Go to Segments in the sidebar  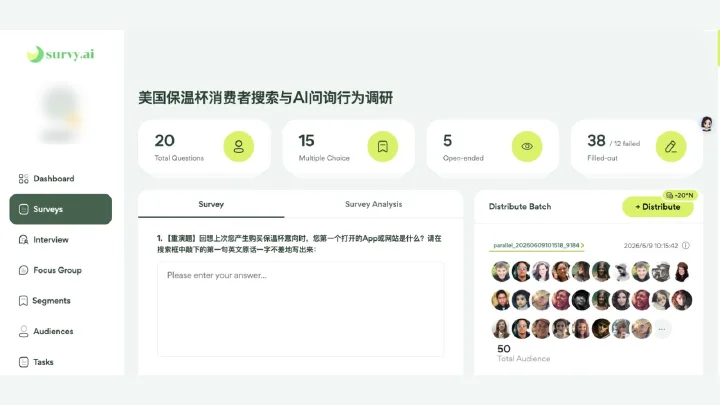45,301
